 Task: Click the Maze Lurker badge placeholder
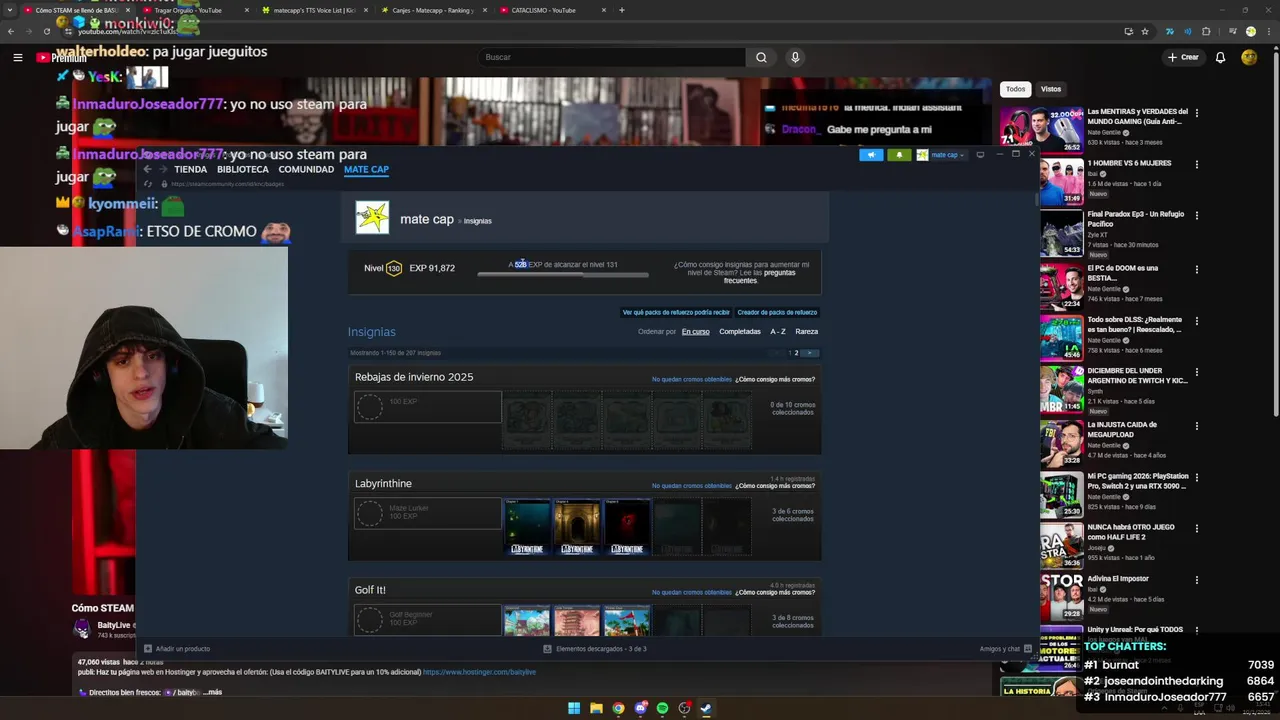pos(427,513)
